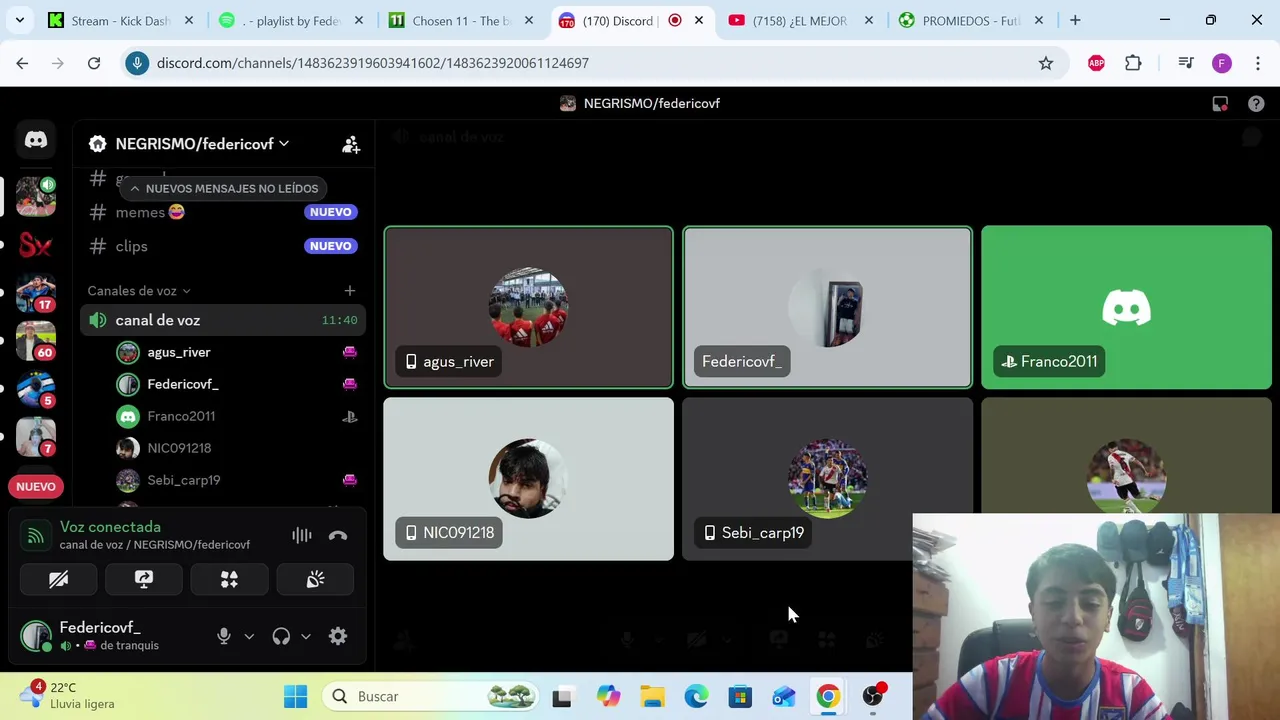This screenshot has width=1280, height=720.
Task: Click the Voz conectada status text
Action: pyautogui.click(x=110, y=527)
